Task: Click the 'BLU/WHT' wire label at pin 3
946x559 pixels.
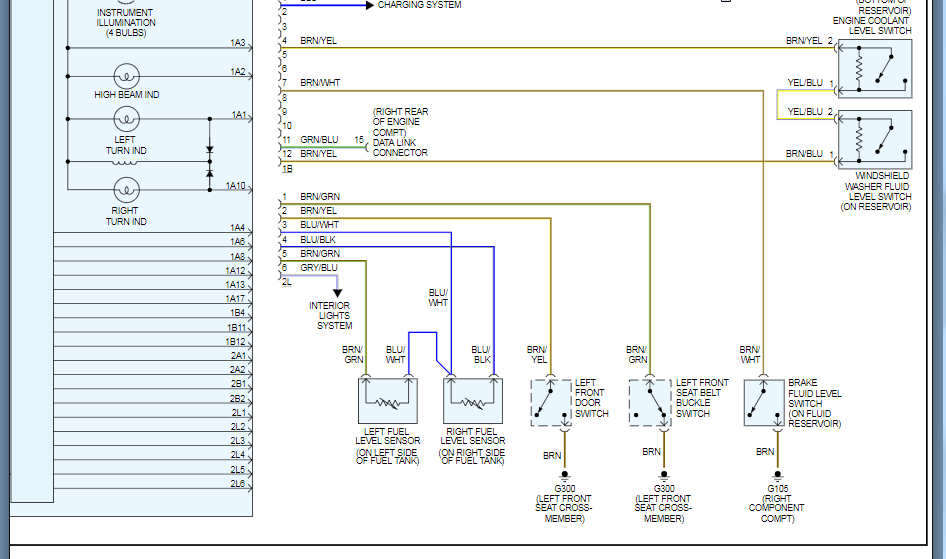Action: [320, 225]
